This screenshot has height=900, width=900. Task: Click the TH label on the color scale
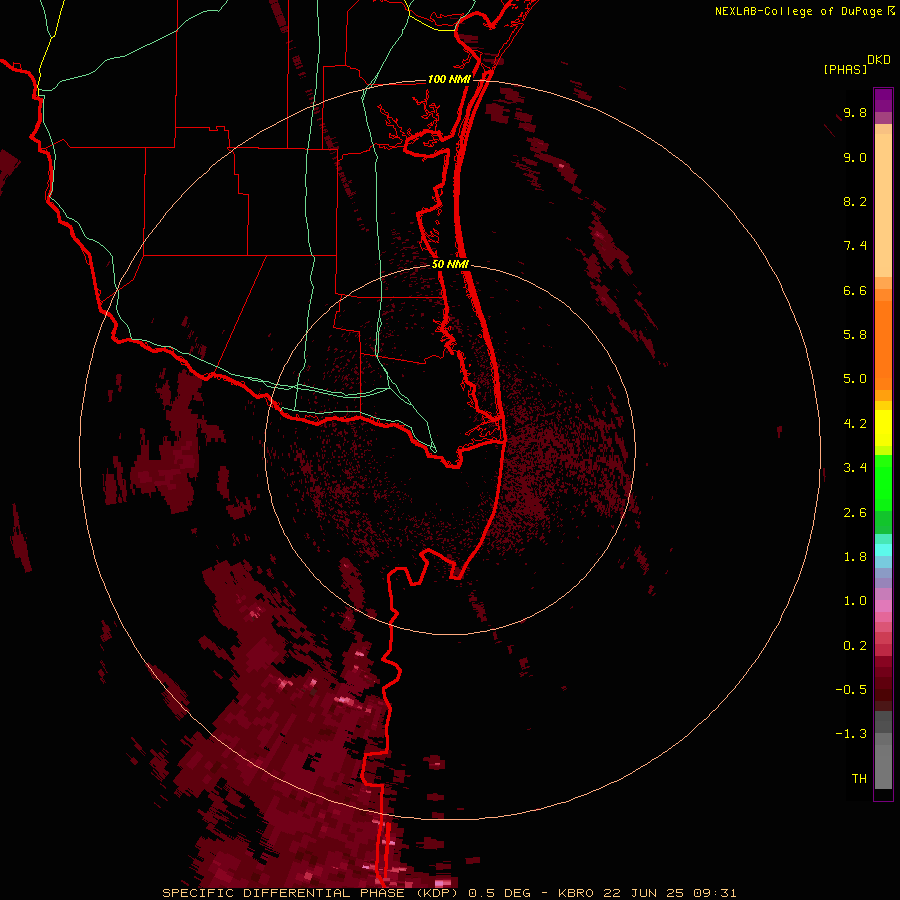[x=859, y=779]
